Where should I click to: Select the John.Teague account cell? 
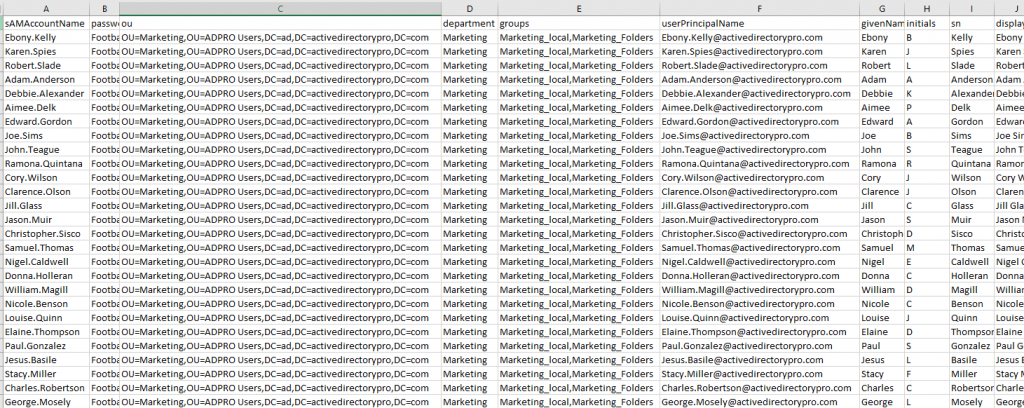[x=46, y=149]
